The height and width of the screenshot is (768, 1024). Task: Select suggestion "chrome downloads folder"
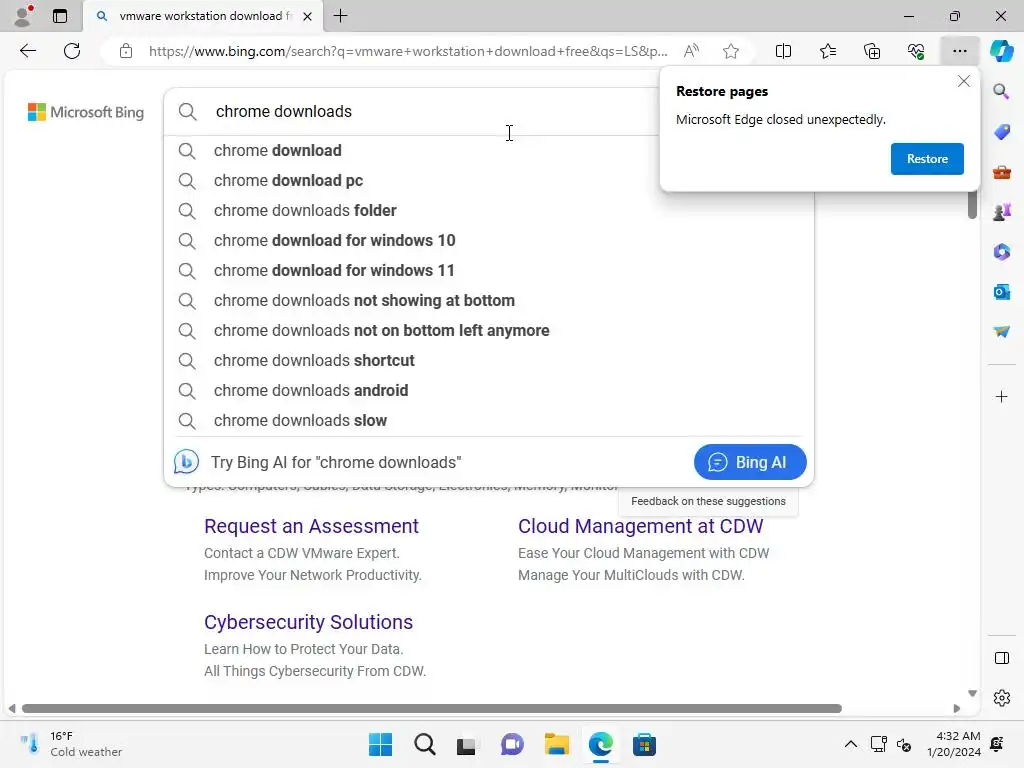pyautogui.click(x=488, y=210)
